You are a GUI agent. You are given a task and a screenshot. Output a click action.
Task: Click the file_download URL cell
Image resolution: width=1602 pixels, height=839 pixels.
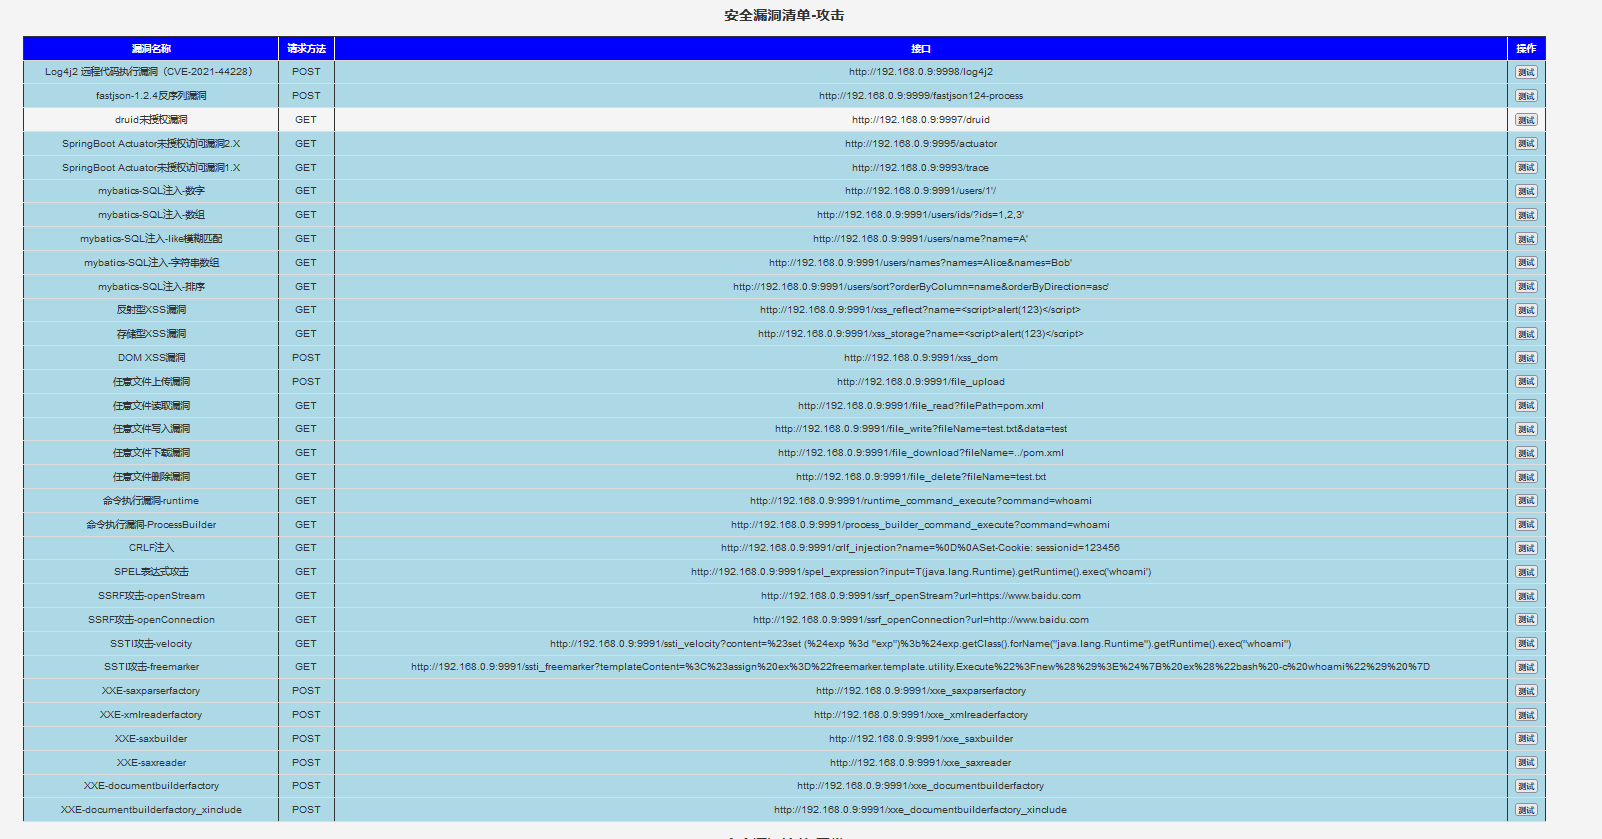(x=921, y=453)
